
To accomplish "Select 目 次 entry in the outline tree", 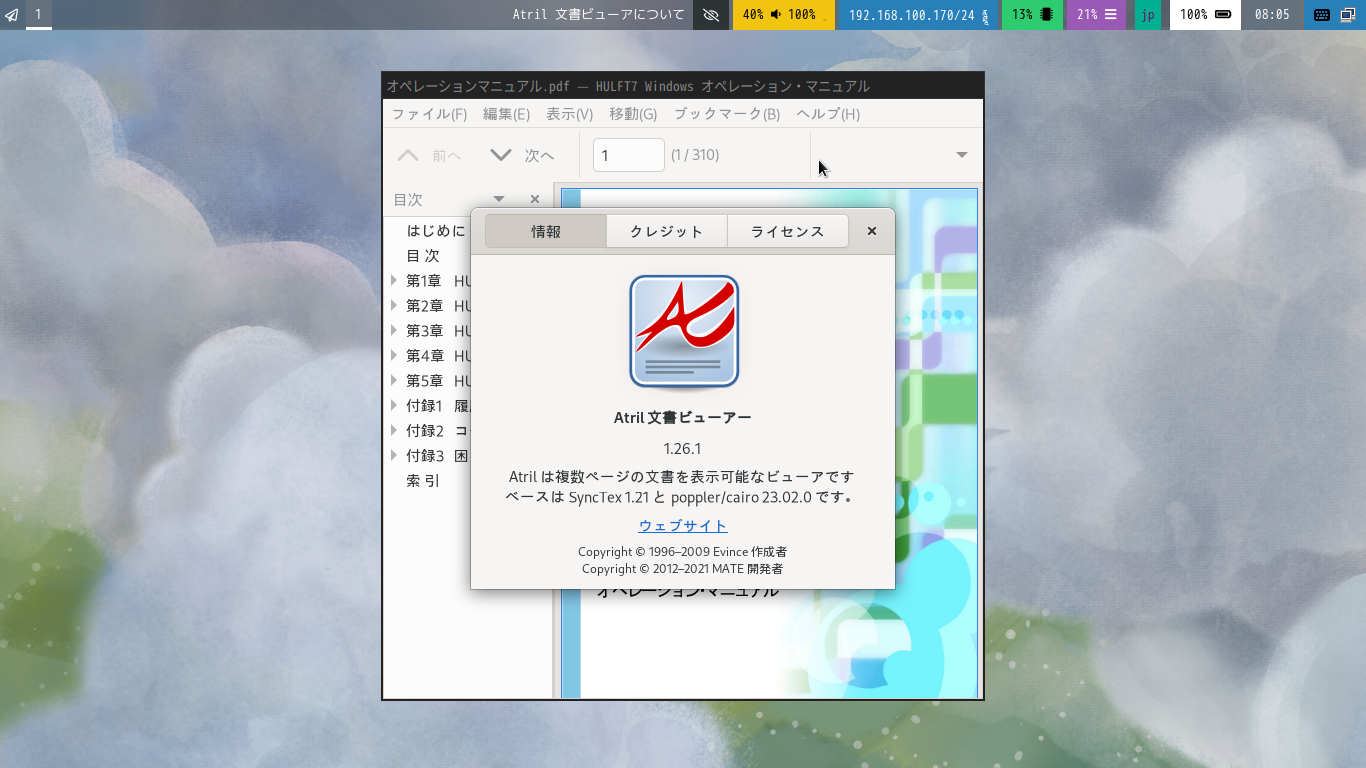I will [423, 256].
